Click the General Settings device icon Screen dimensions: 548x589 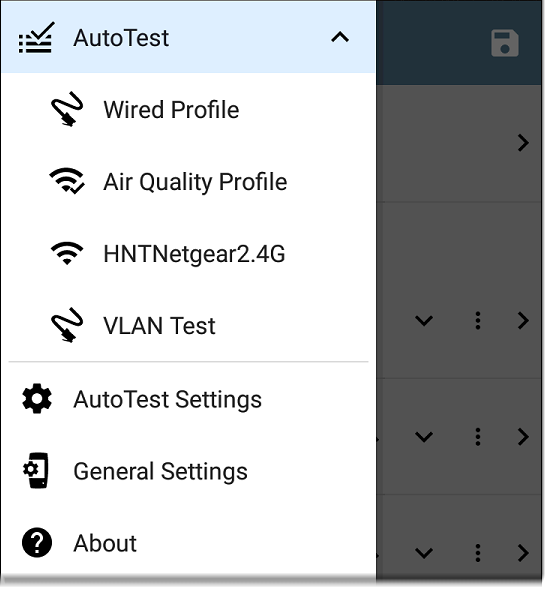36,470
